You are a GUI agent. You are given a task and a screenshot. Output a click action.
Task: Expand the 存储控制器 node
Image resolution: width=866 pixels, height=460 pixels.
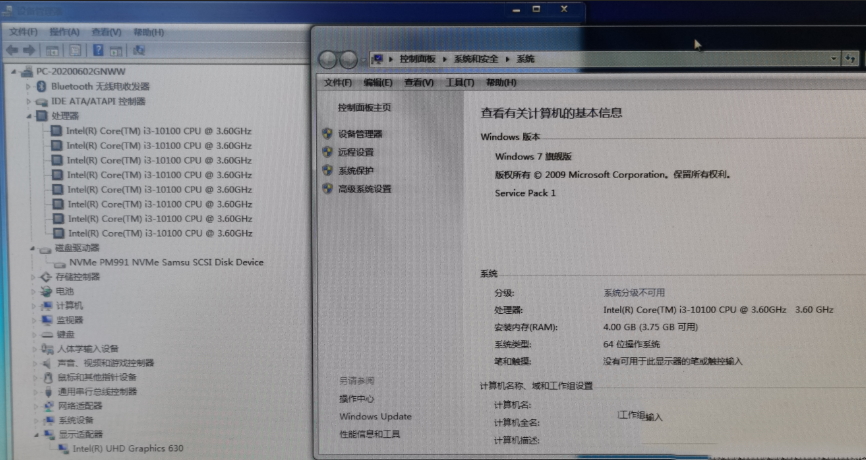coord(33,277)
